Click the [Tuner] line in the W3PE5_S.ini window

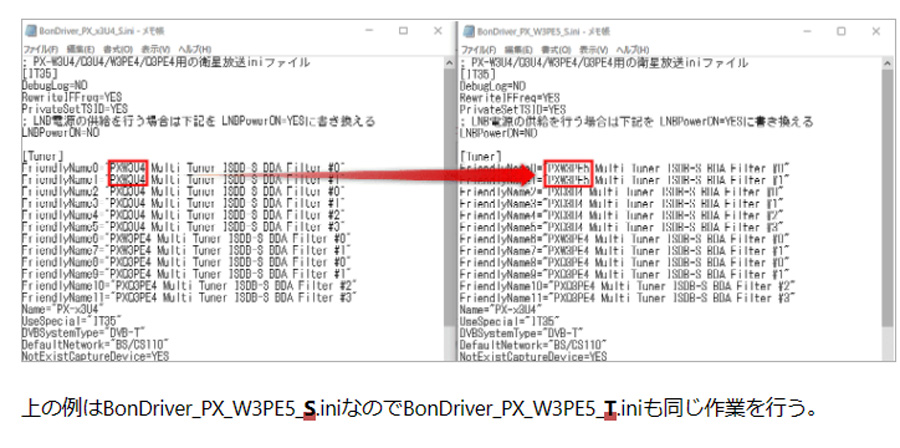(x=481, y=156)
